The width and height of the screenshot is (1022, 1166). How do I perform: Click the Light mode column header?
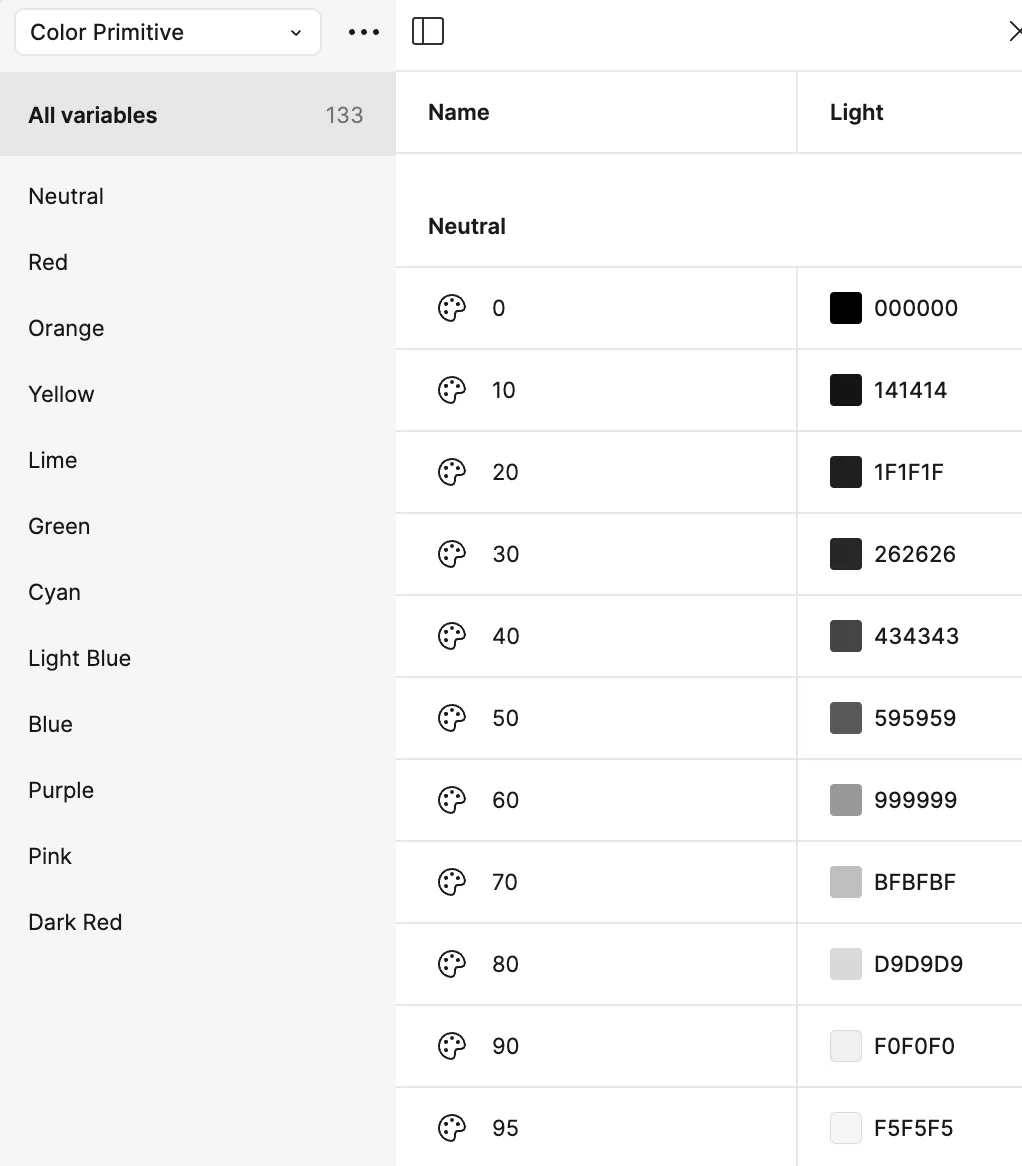[x=857, y=112]
